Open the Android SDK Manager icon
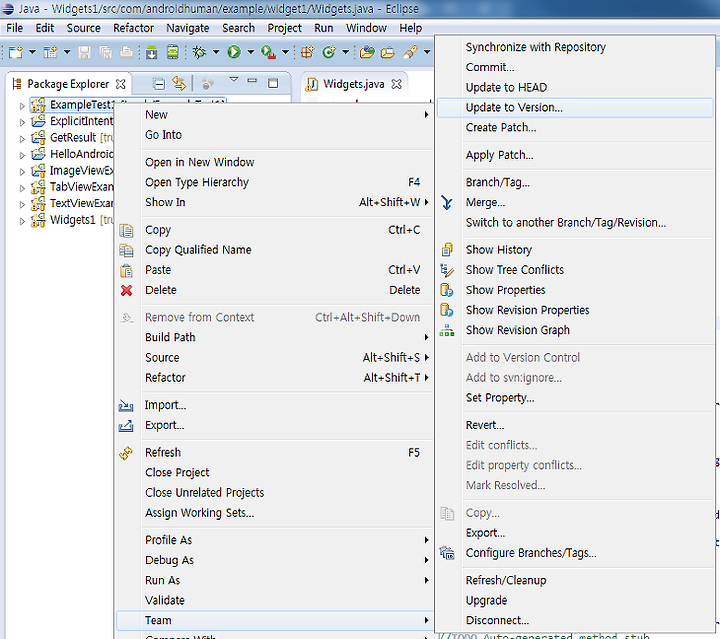The width and height of the screenshot is (720, 639). pos(152,52)
